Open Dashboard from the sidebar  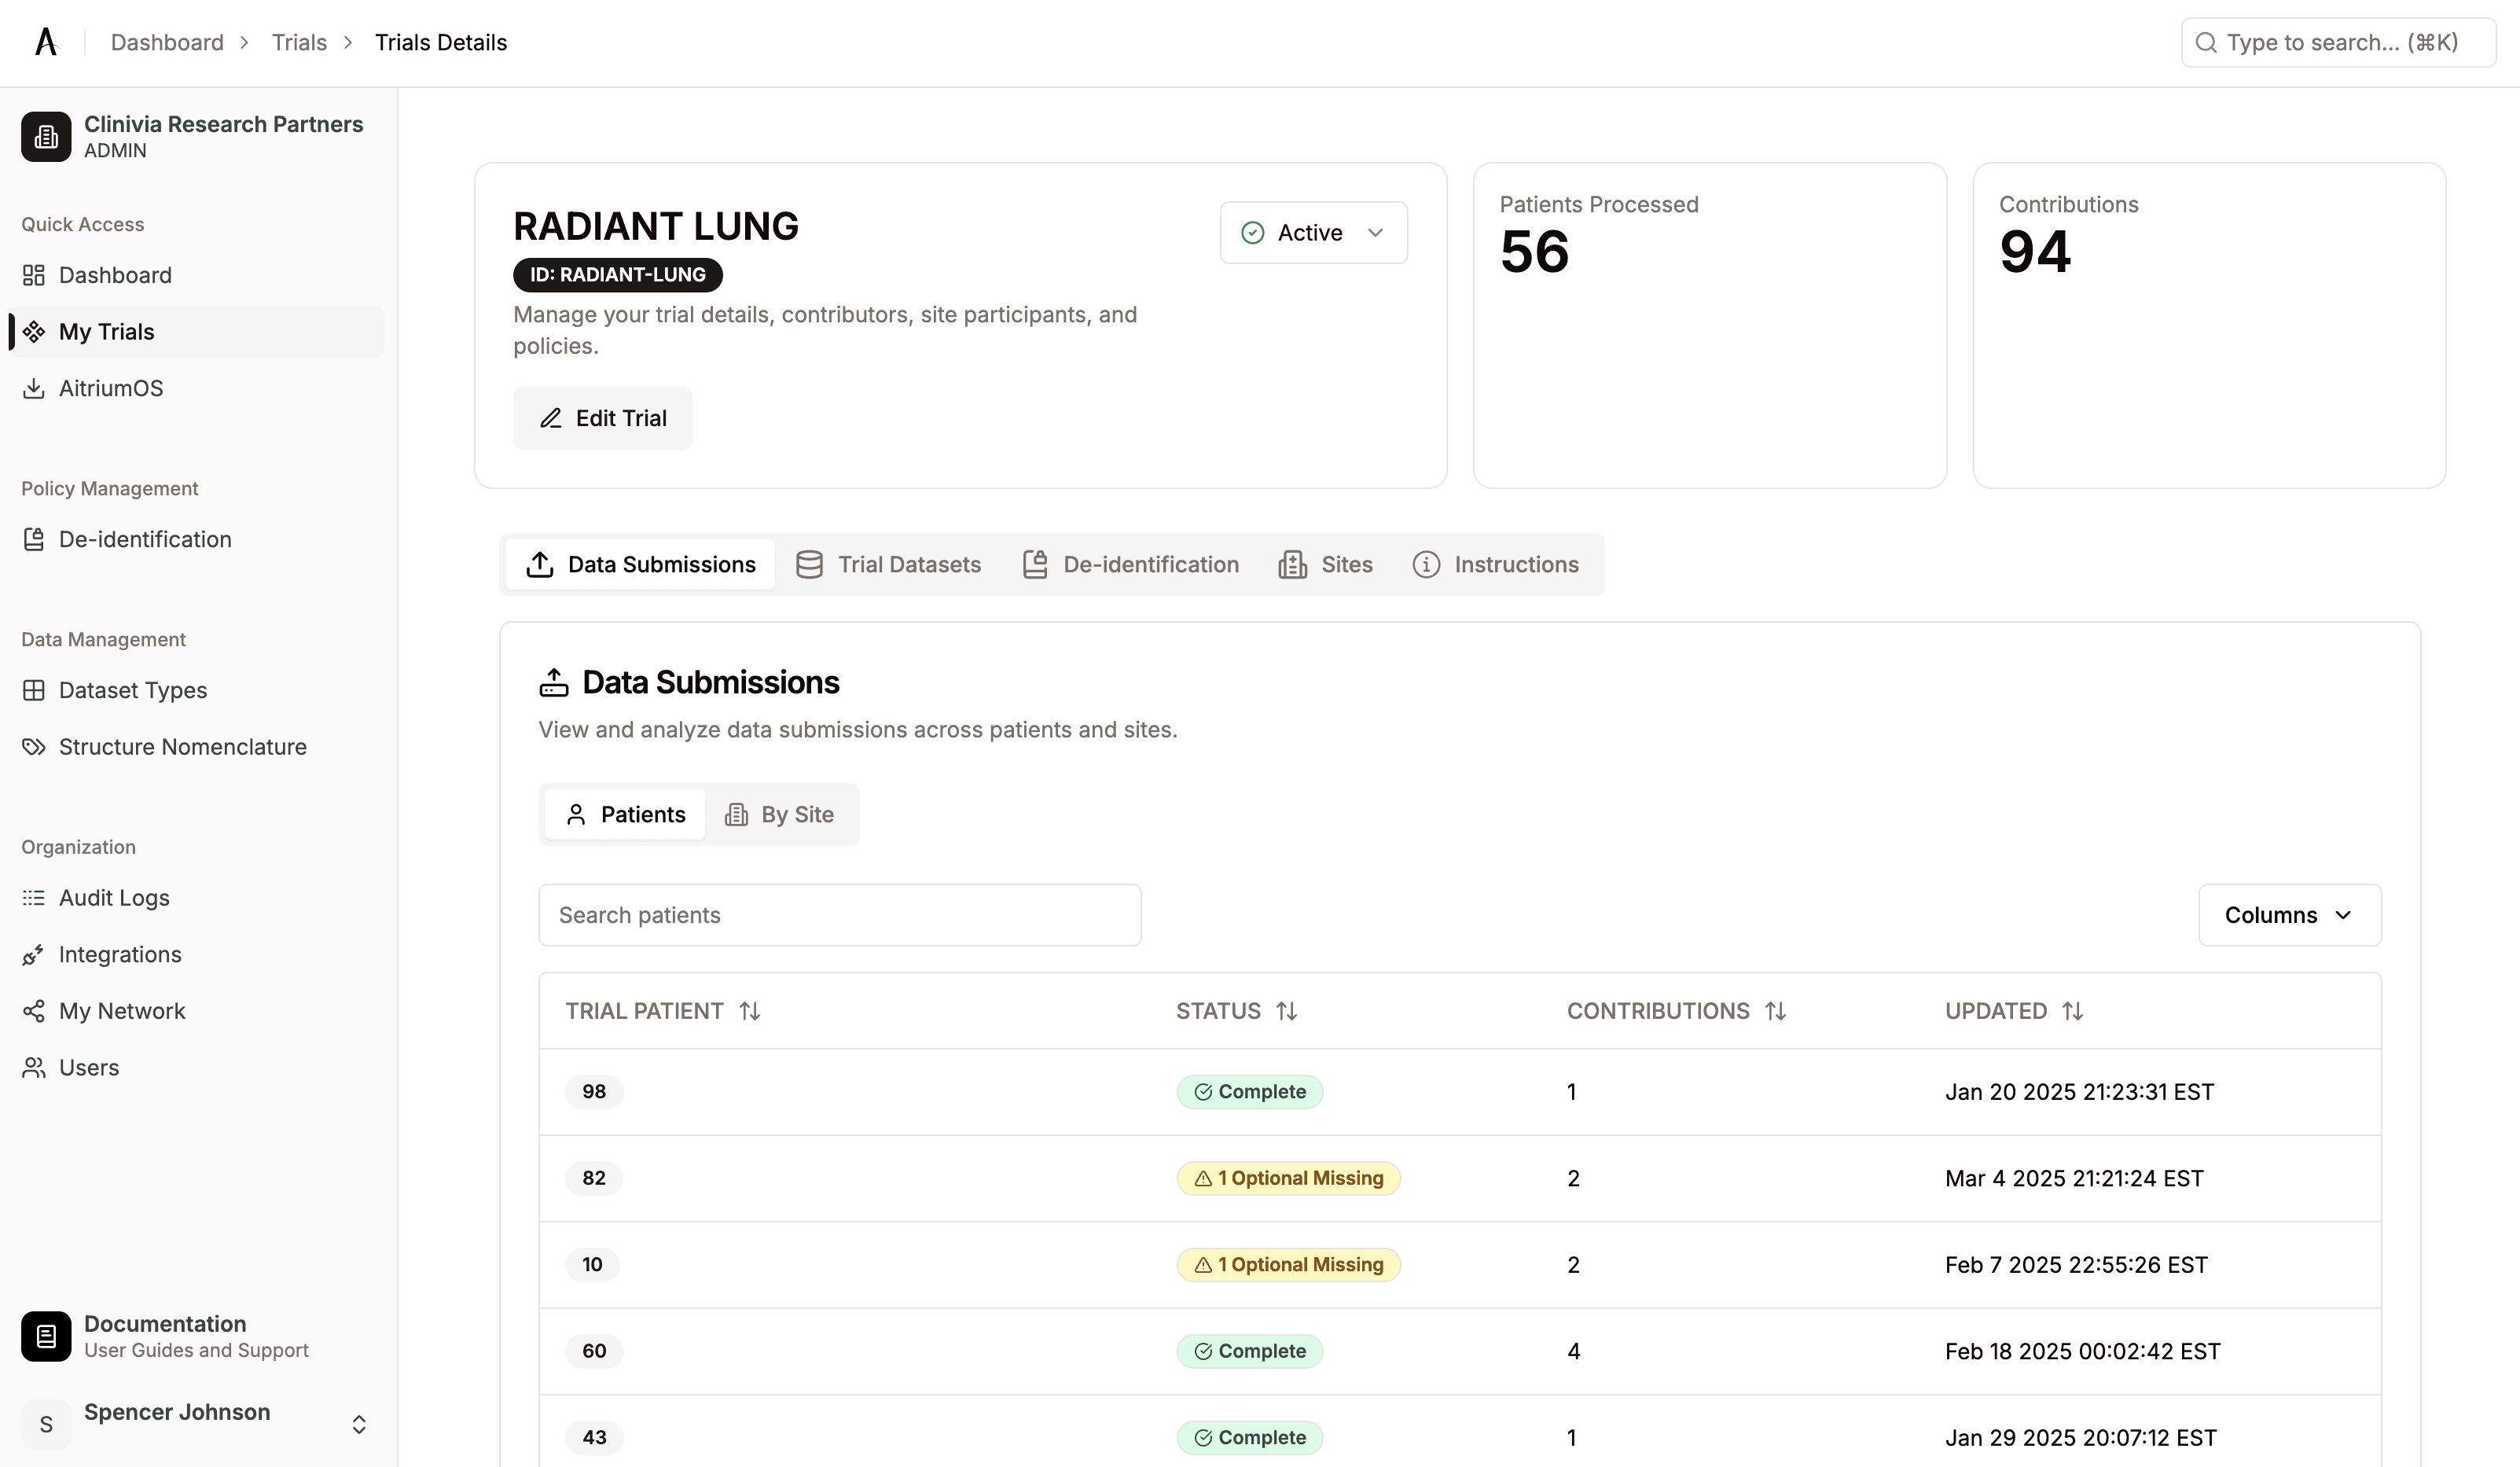[x=115, y=275]
